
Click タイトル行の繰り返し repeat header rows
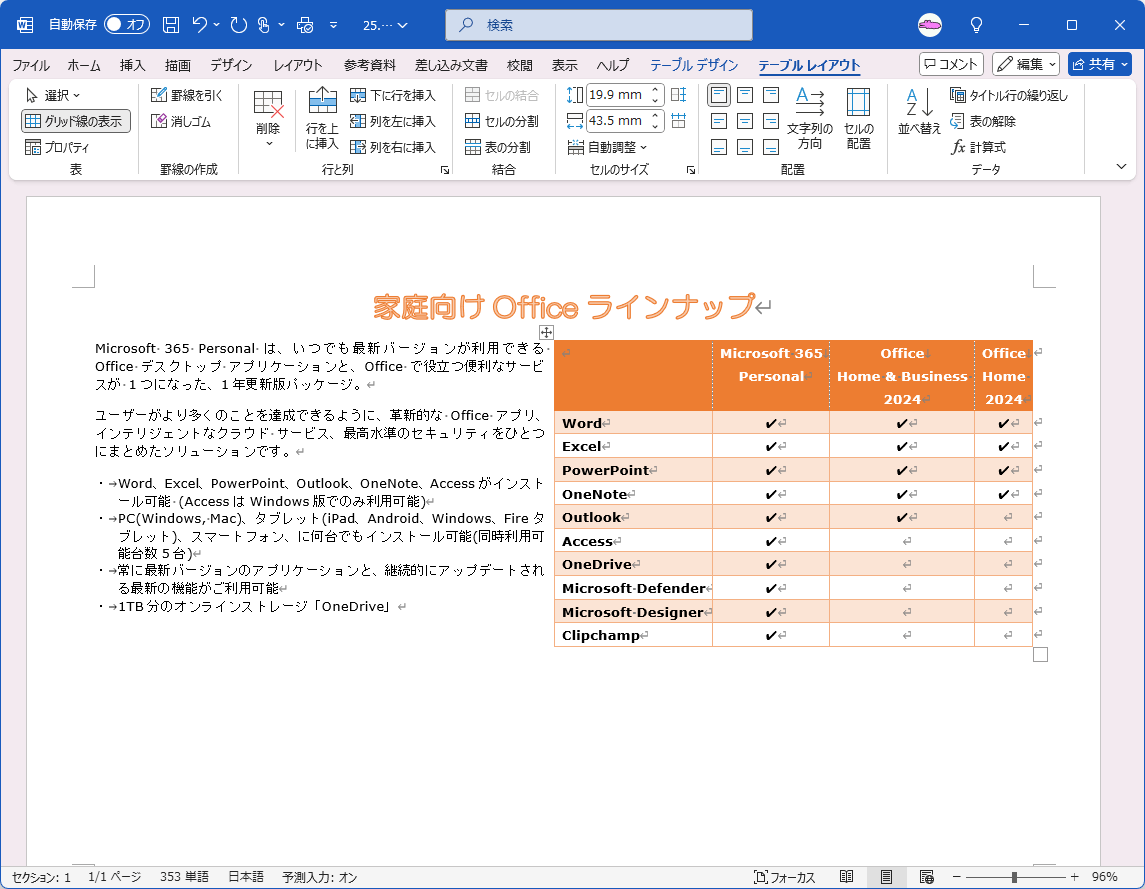pyautogui.click(x=1009, y=95)
